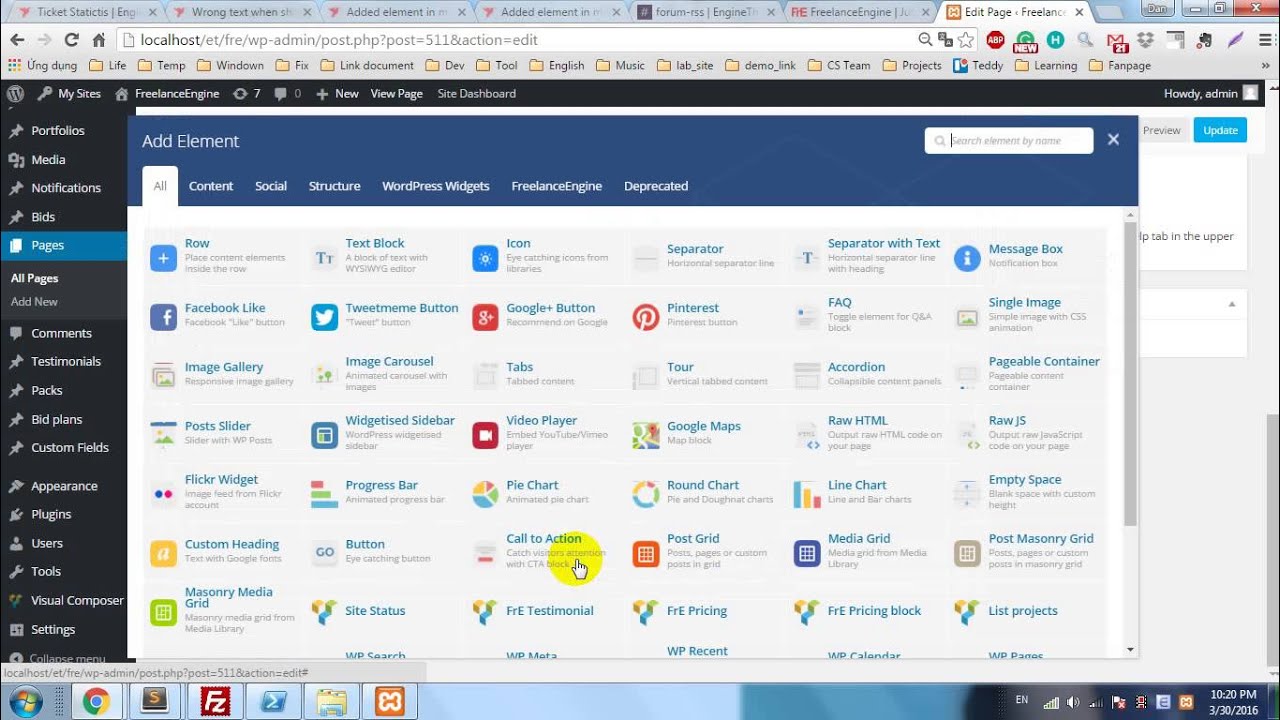Click View Page in admin bar
Screen dimensions: 1280x720
[397, 93]
